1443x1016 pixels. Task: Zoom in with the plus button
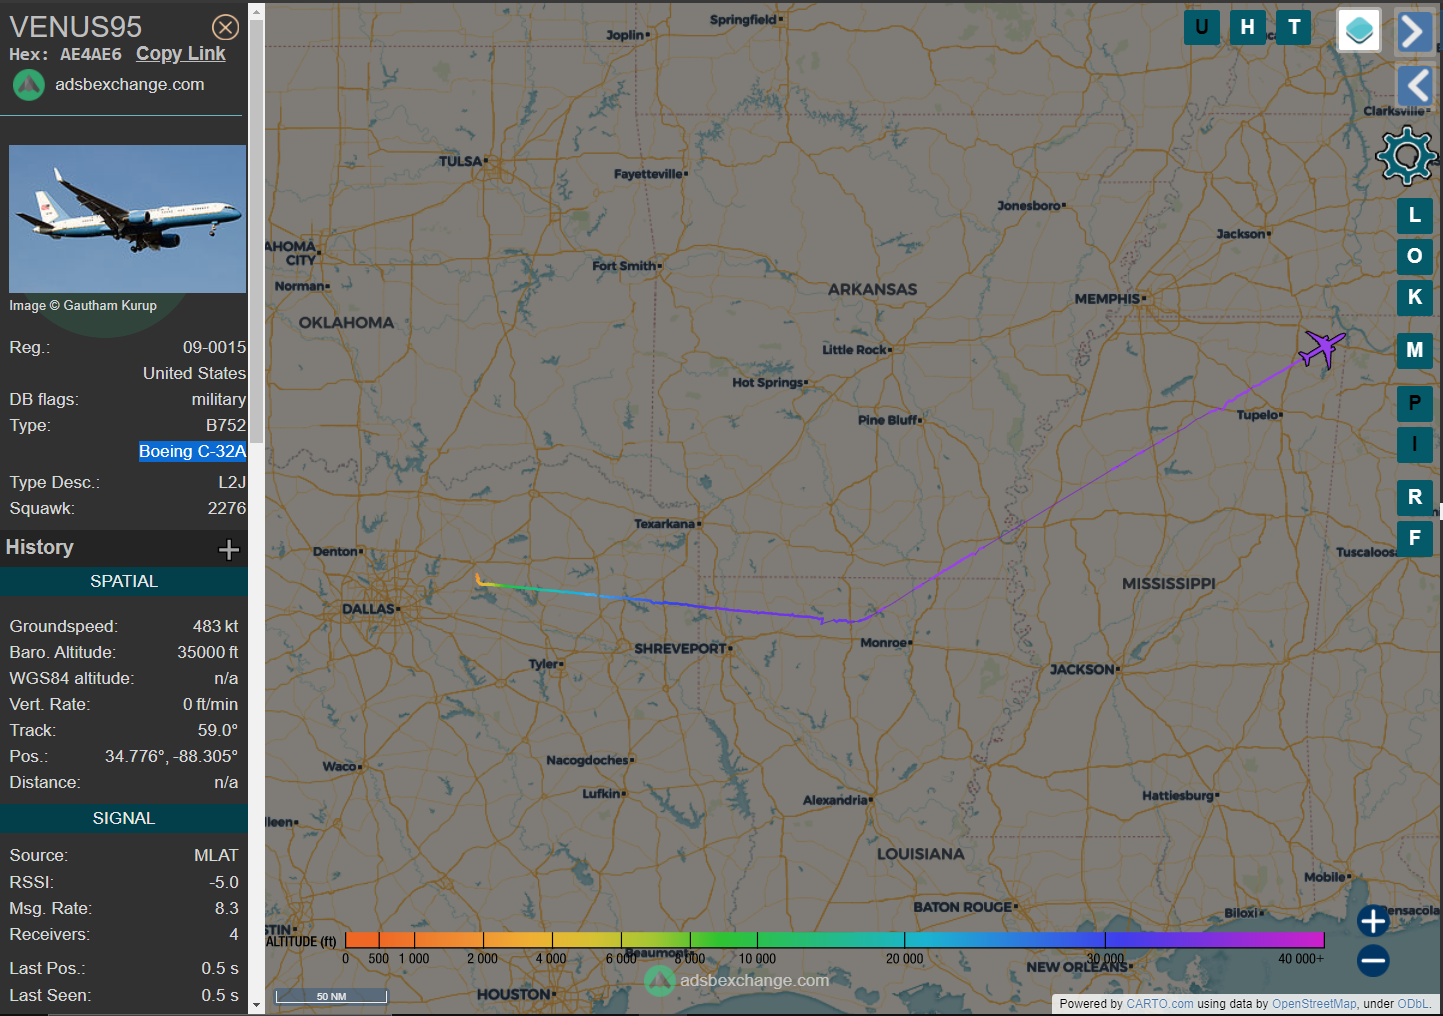coord(1373,921)
